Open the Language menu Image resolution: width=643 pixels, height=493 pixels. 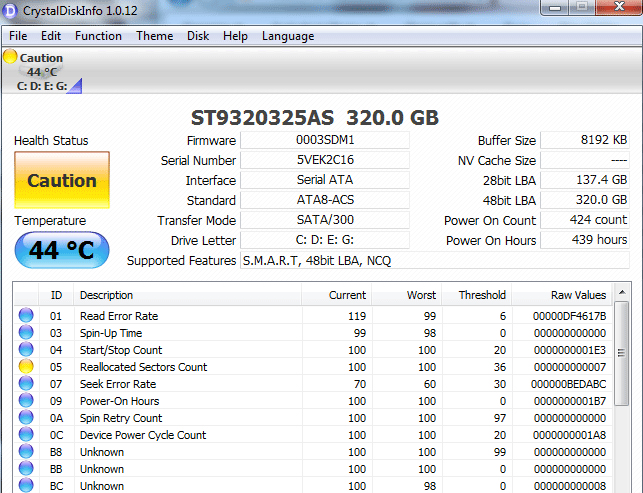[288, 36]
